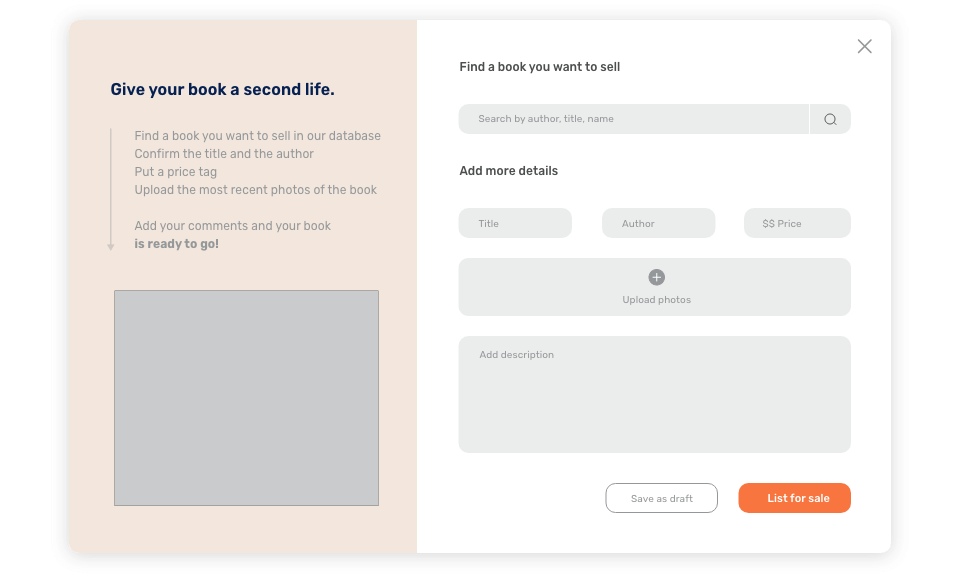Click the Title input field
The image size is (960, 581).
[x=515, y=223]
